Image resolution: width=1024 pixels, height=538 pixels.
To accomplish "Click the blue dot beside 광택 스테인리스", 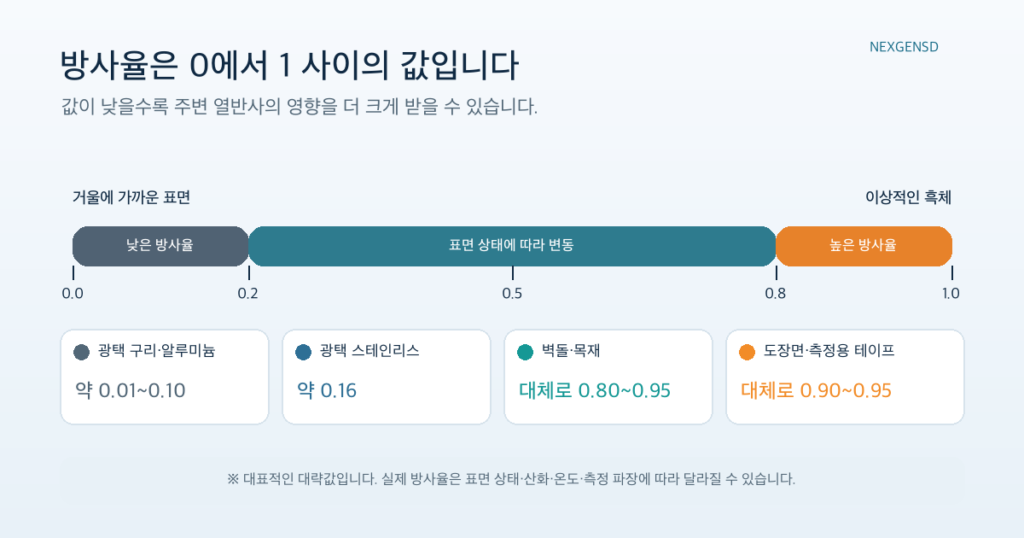I will (304, 353).
